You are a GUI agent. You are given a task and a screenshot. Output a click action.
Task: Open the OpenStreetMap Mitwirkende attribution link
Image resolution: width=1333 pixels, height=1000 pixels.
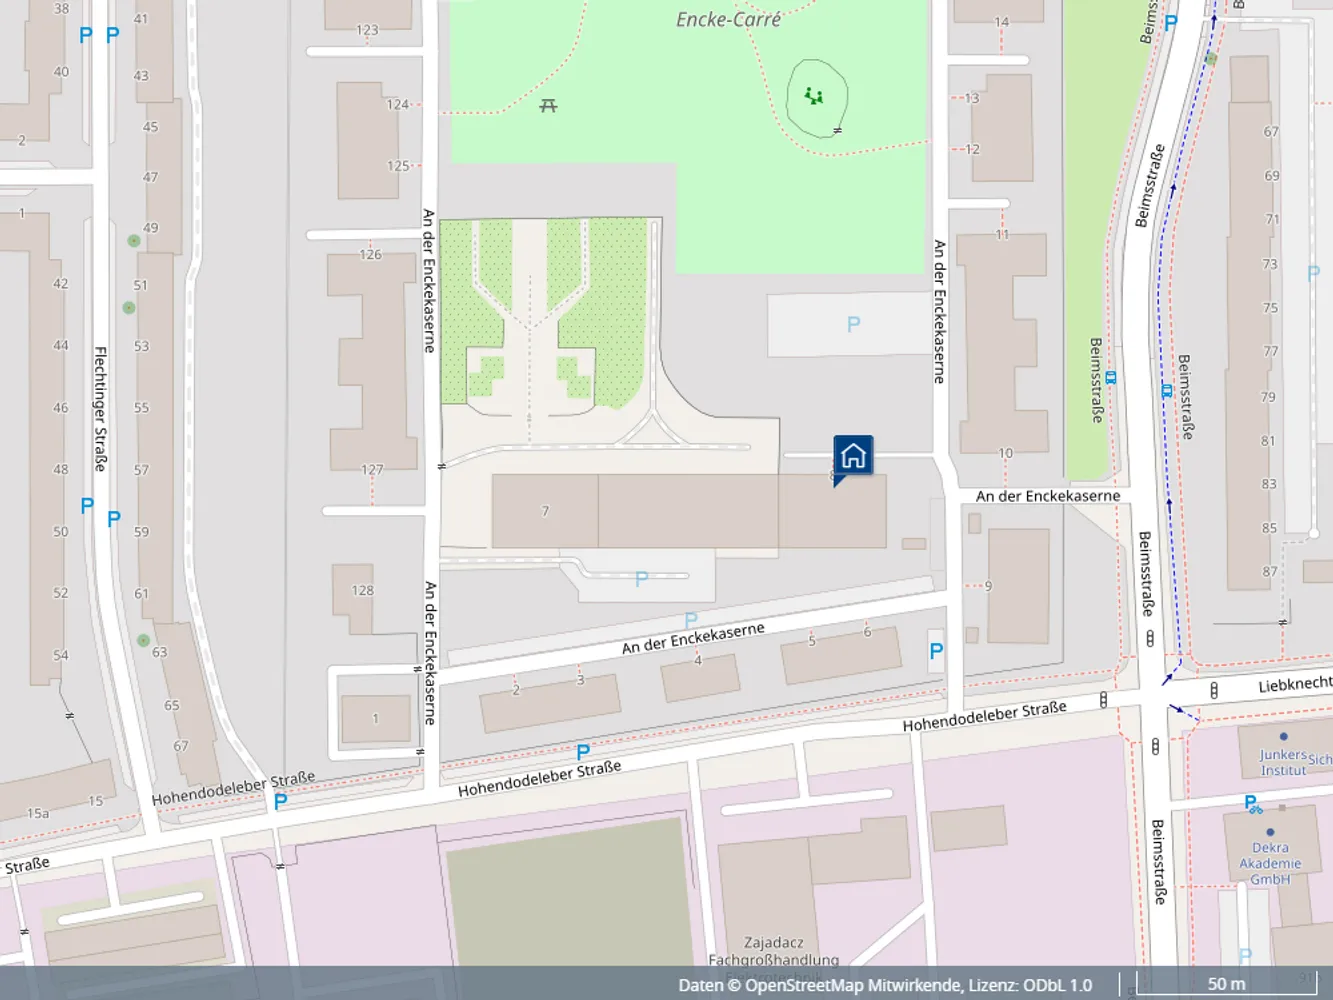(x=852, y=985)
